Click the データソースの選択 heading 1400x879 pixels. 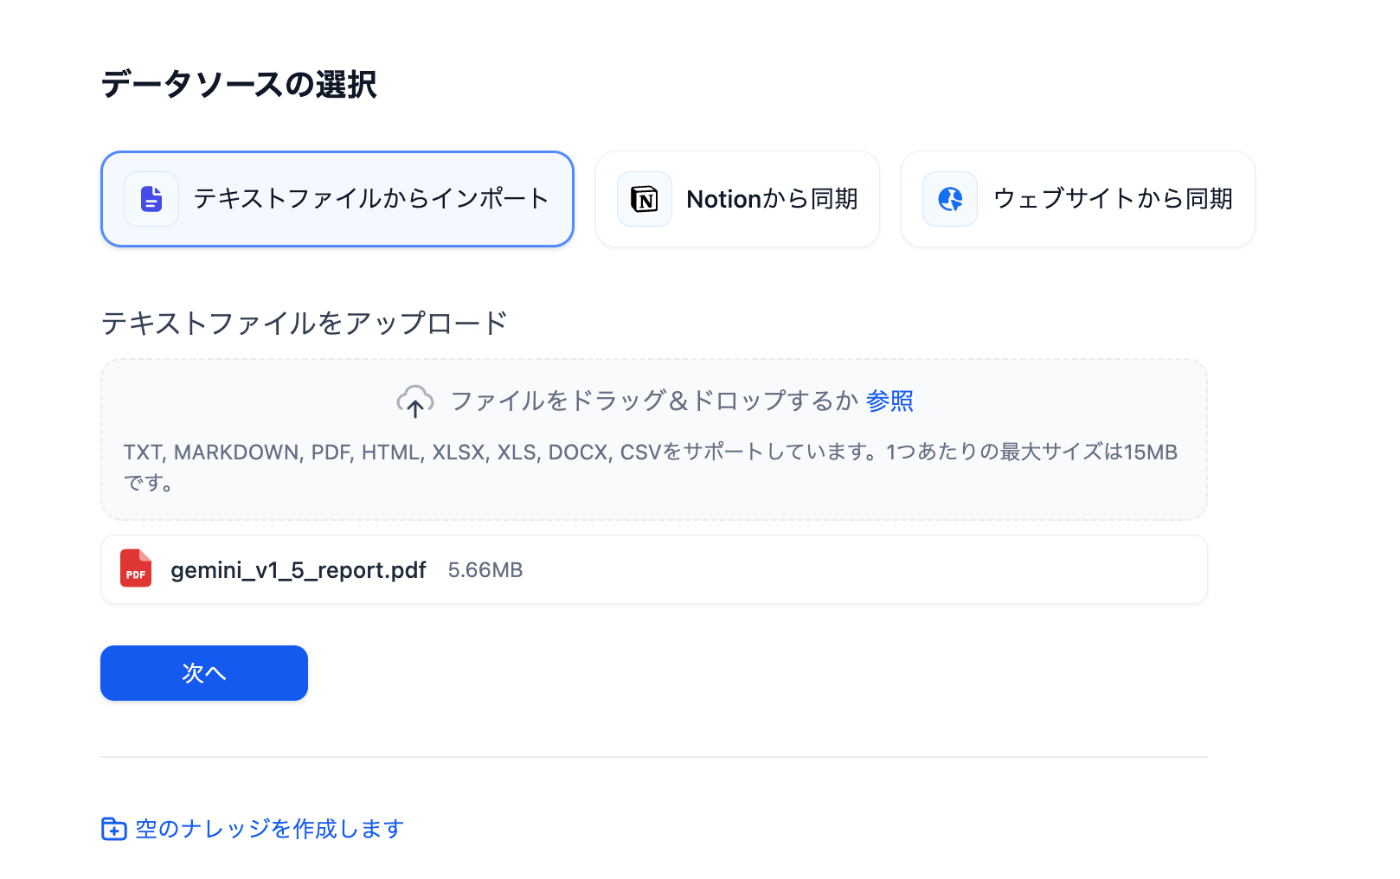(239, 84)
